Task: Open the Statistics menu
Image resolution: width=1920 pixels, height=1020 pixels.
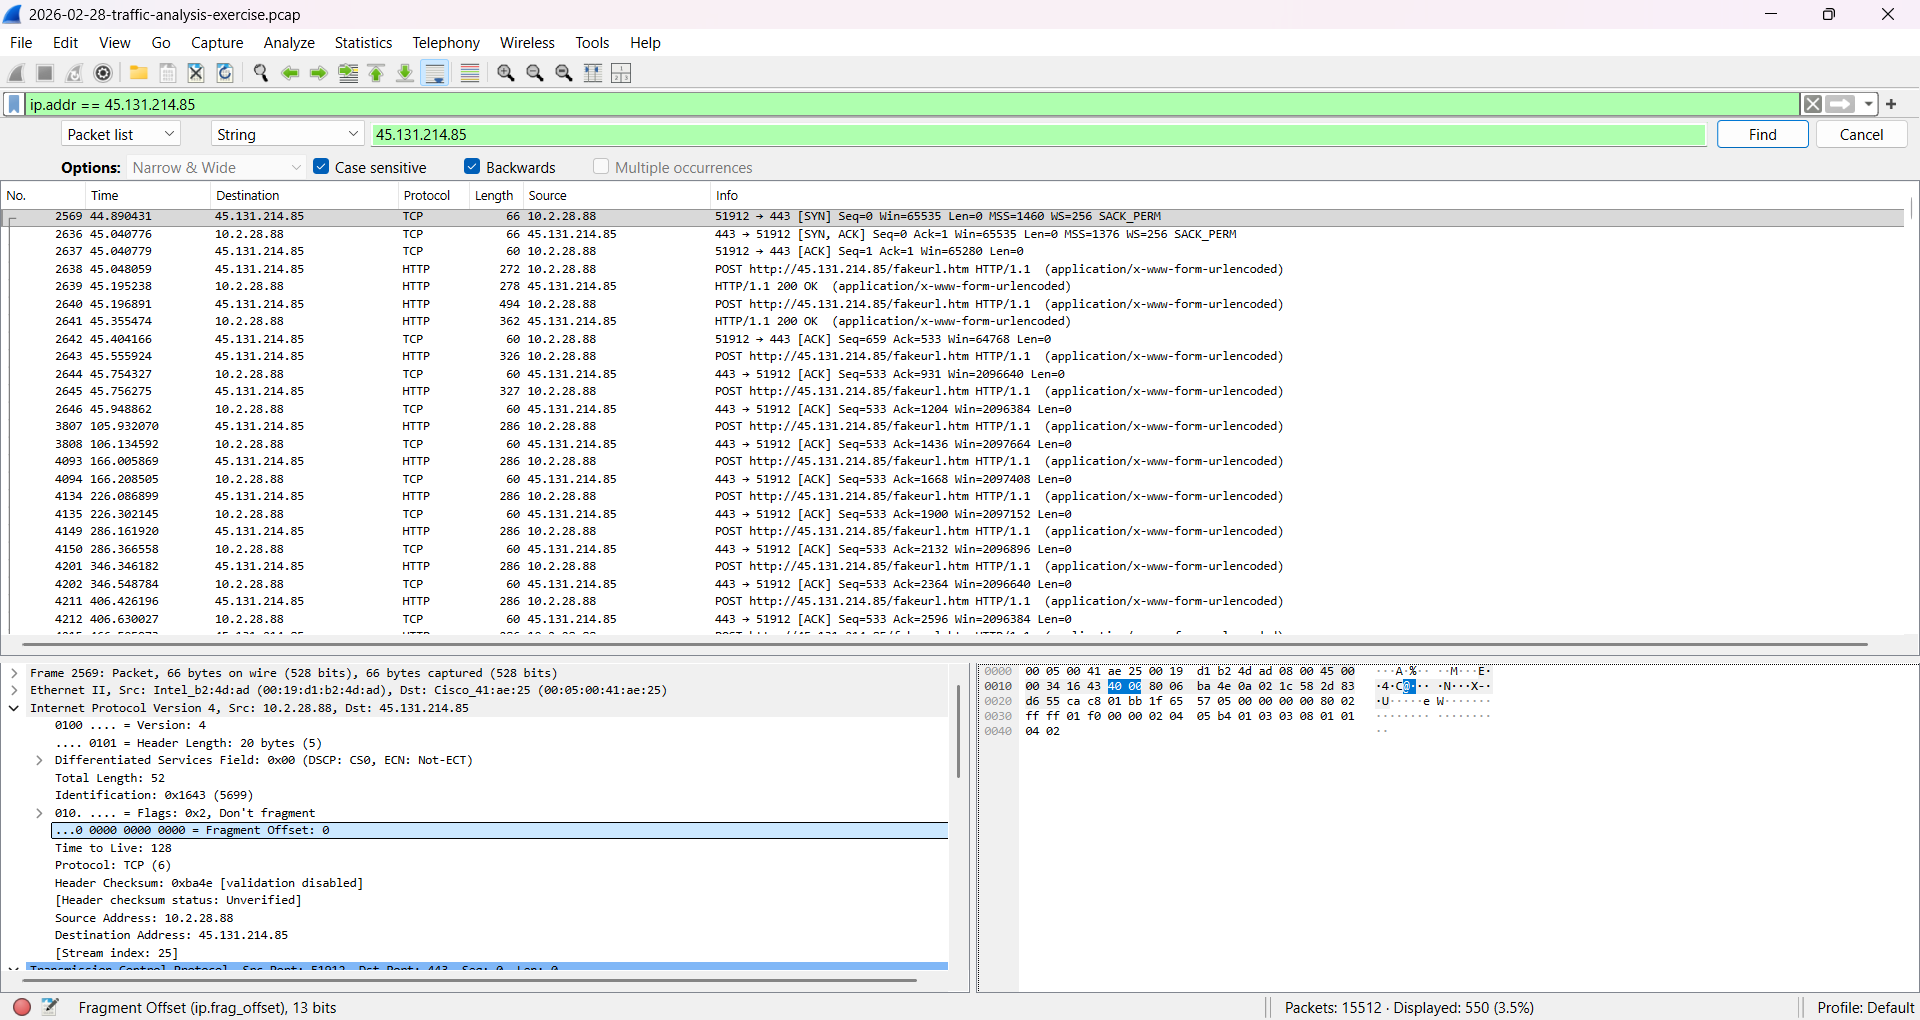Action: pos(363,42)
